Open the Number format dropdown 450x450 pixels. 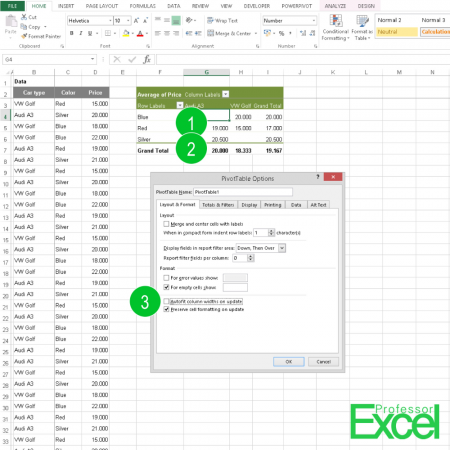click(314, 21)
